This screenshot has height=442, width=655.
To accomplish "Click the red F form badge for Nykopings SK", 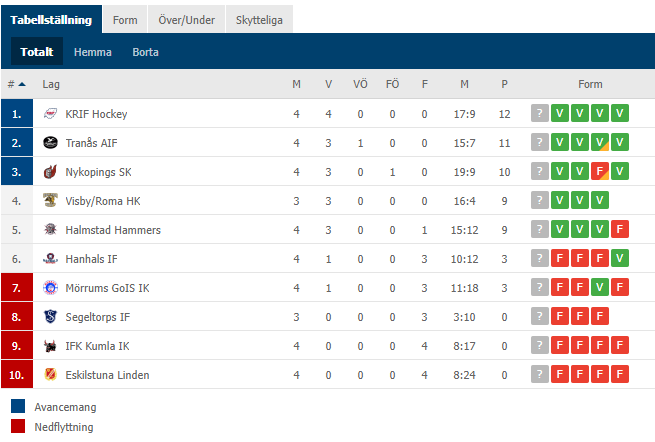I will click(599, 171).
